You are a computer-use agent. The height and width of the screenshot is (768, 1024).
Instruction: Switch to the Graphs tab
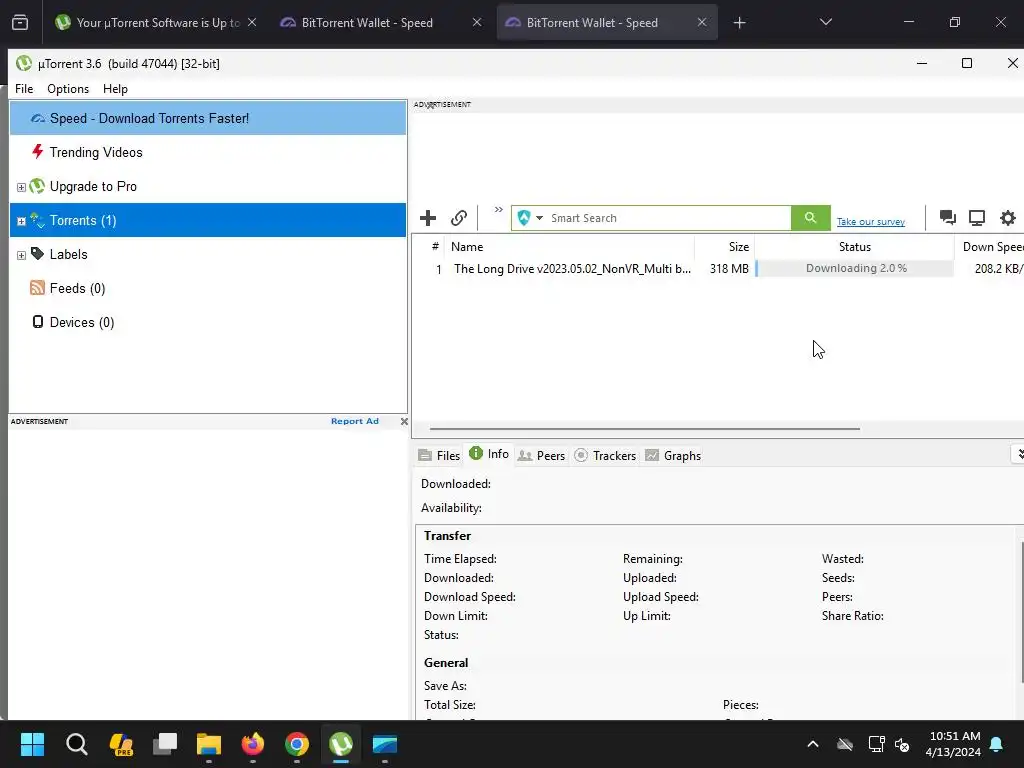pos(673,455)
